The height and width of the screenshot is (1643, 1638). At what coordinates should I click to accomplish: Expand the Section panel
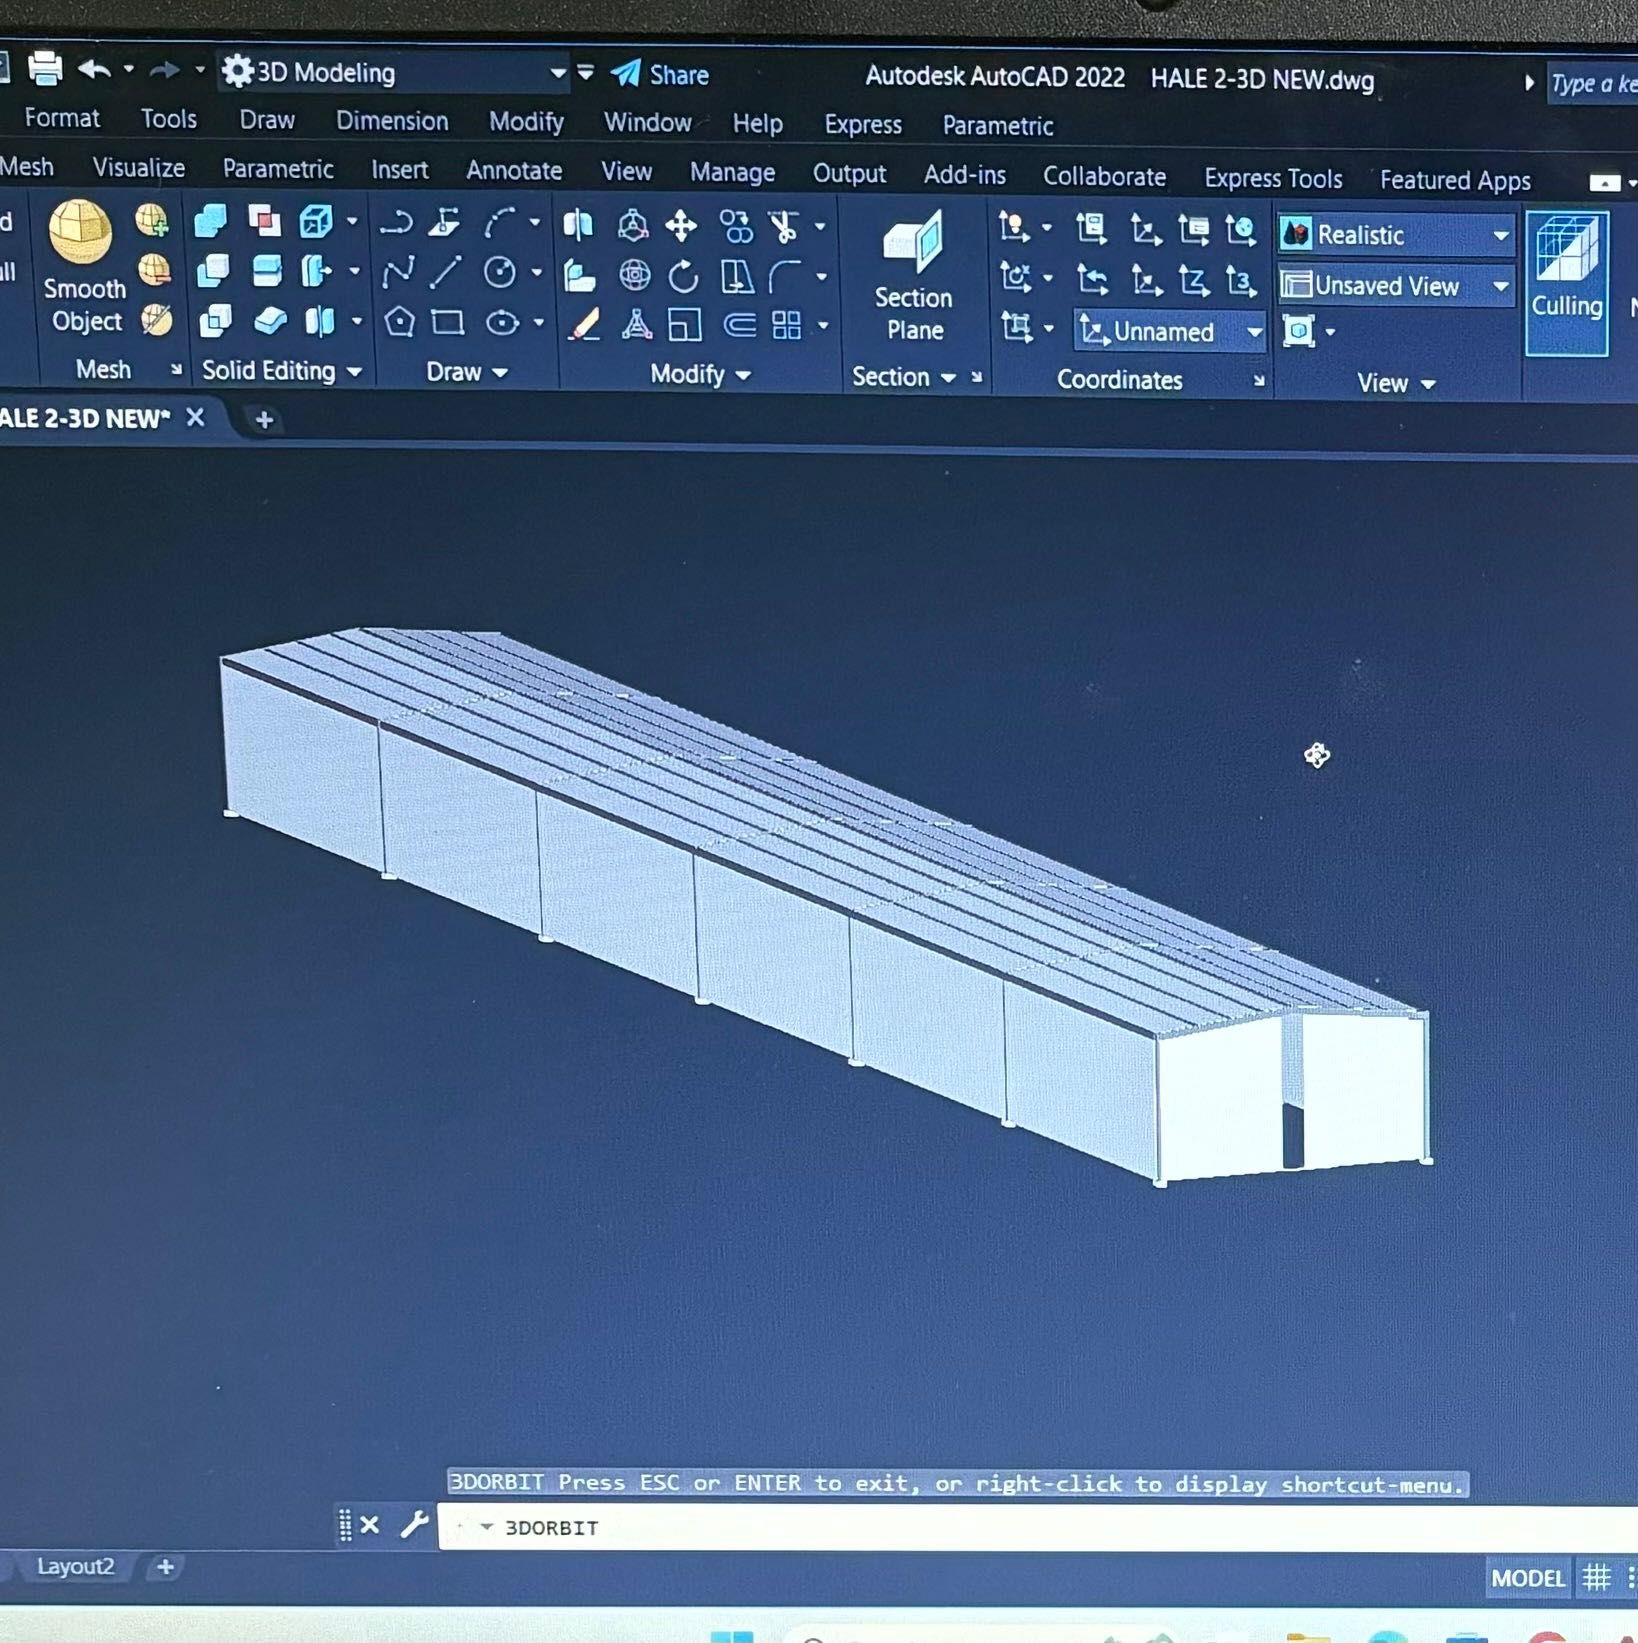[x=904, y=377]
